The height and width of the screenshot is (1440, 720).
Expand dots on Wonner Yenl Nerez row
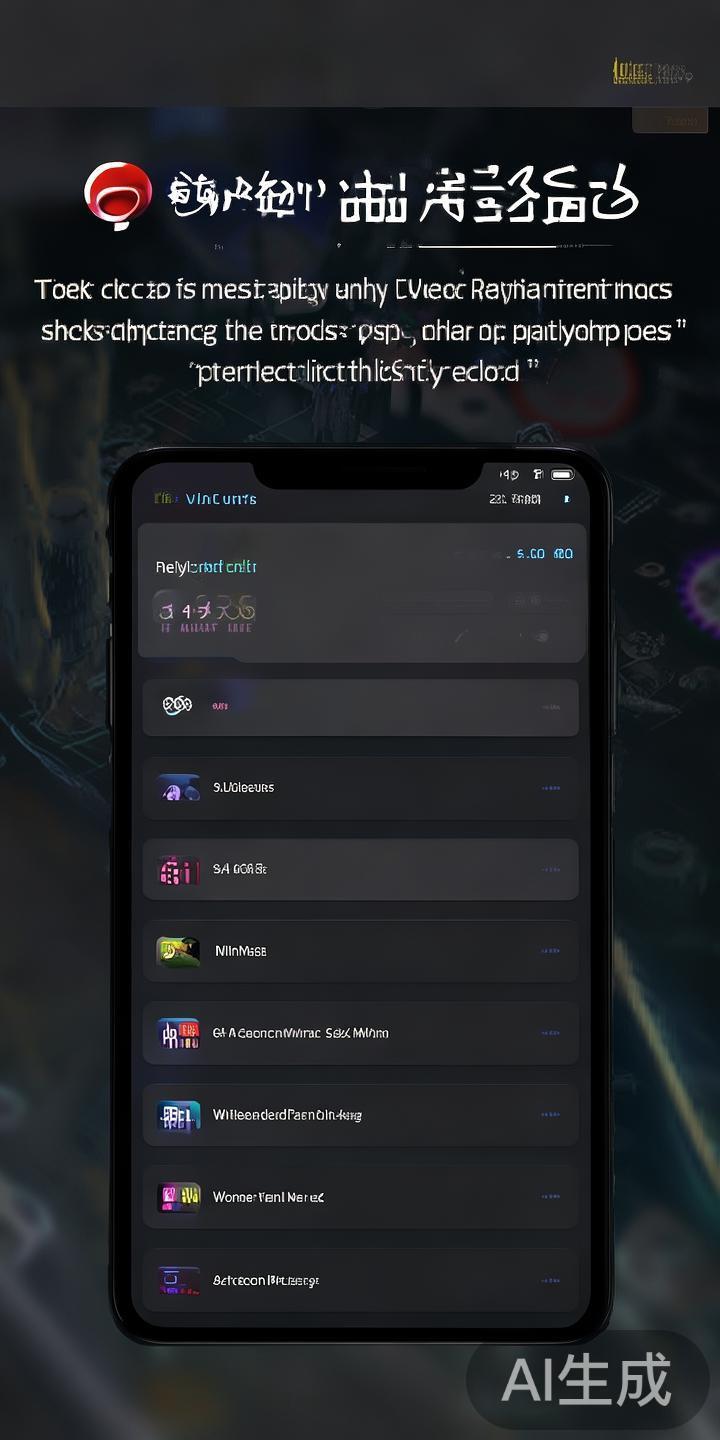pyautogui.click(x=551, y=1197)
